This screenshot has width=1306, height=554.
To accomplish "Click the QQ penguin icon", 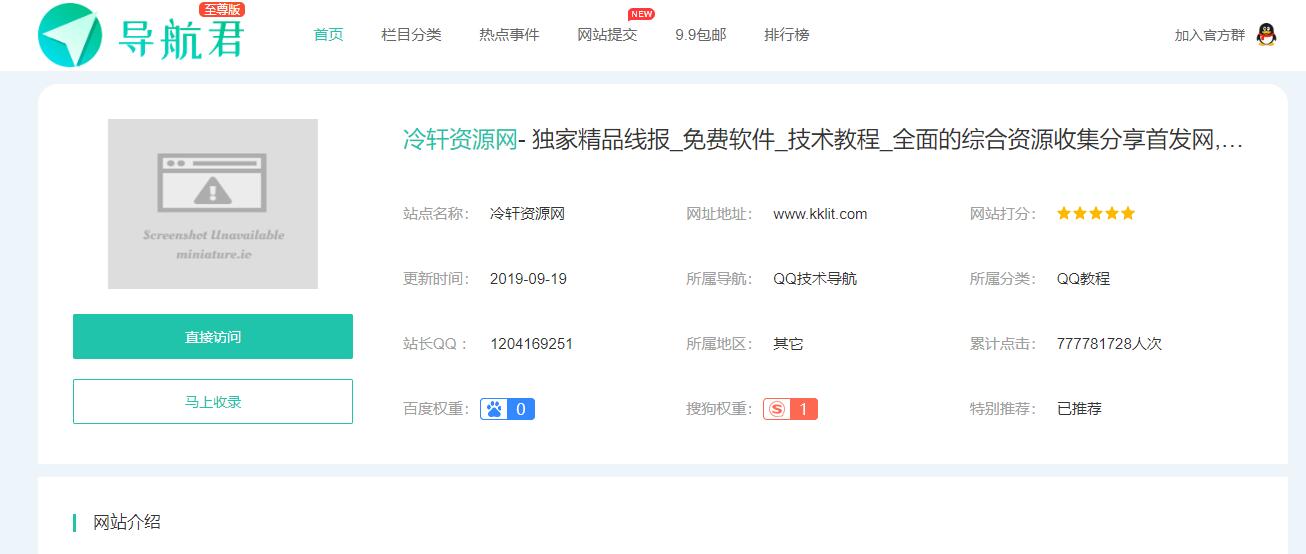I will tap(1266, 35).
